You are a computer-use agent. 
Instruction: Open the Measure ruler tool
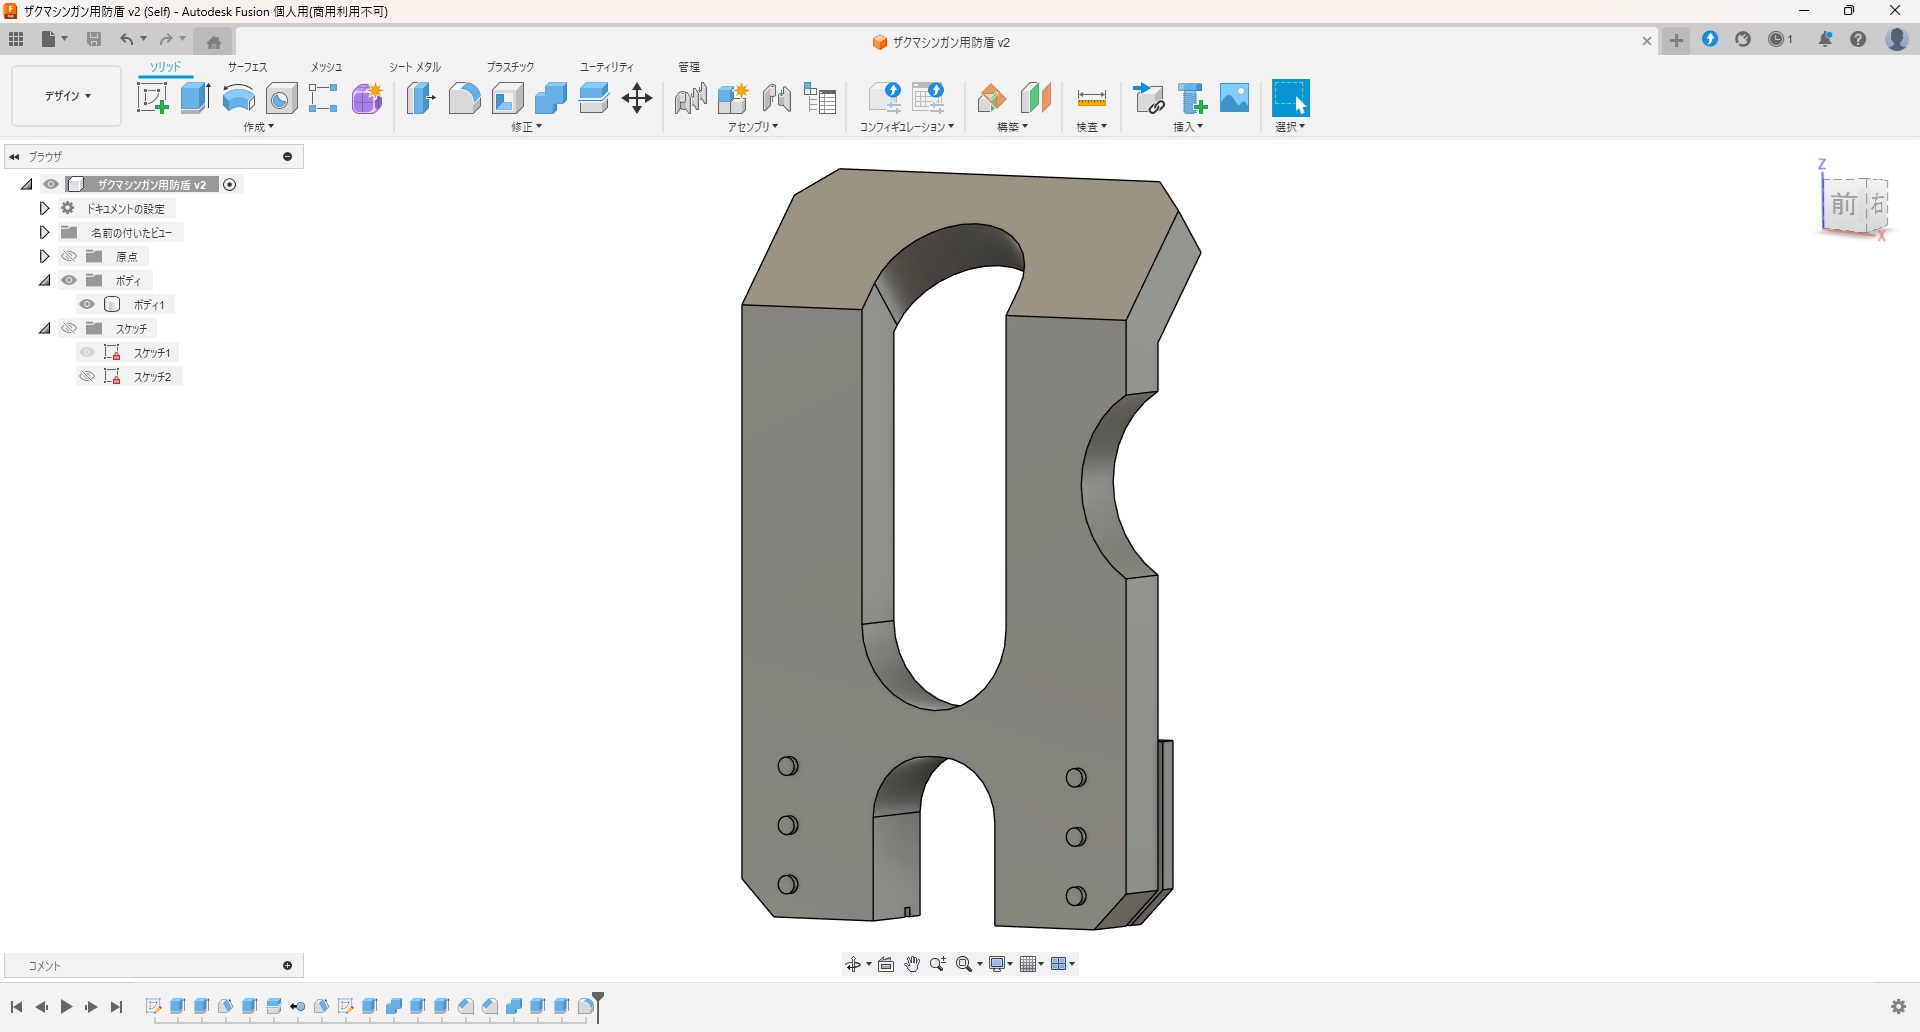[1091, 98]
